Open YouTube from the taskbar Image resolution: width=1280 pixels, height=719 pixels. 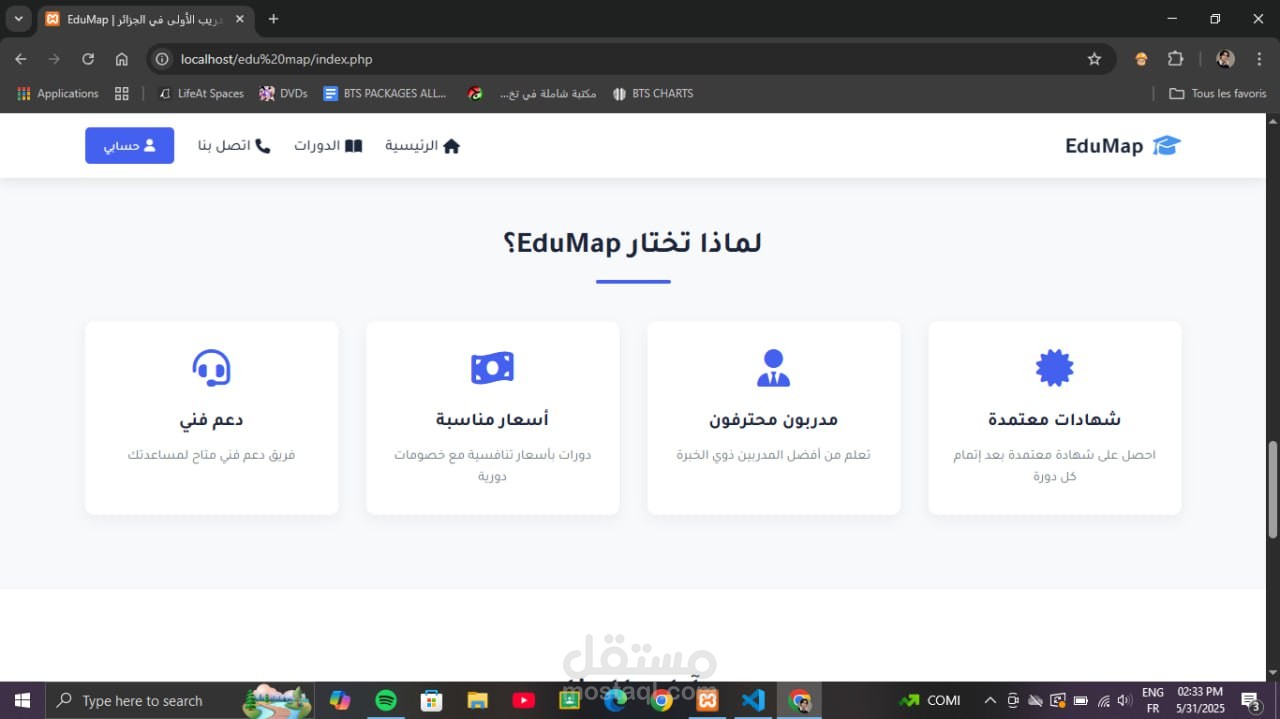(x=523, y=700)
